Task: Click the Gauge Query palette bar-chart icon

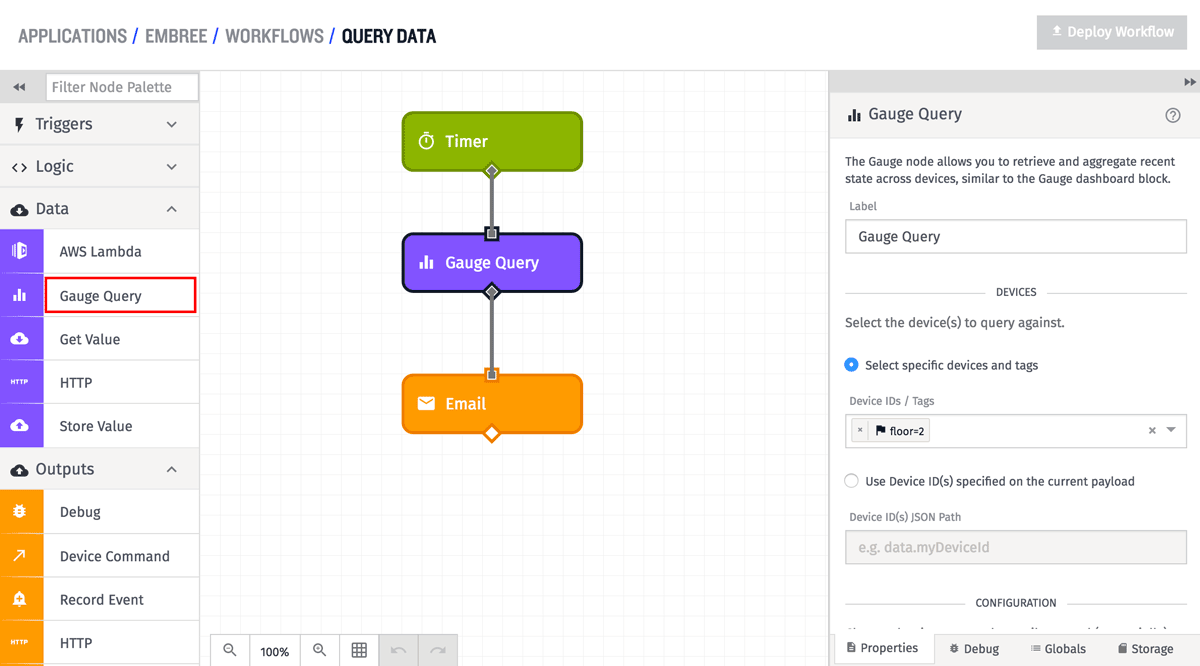Action: [x=21, y=295]
